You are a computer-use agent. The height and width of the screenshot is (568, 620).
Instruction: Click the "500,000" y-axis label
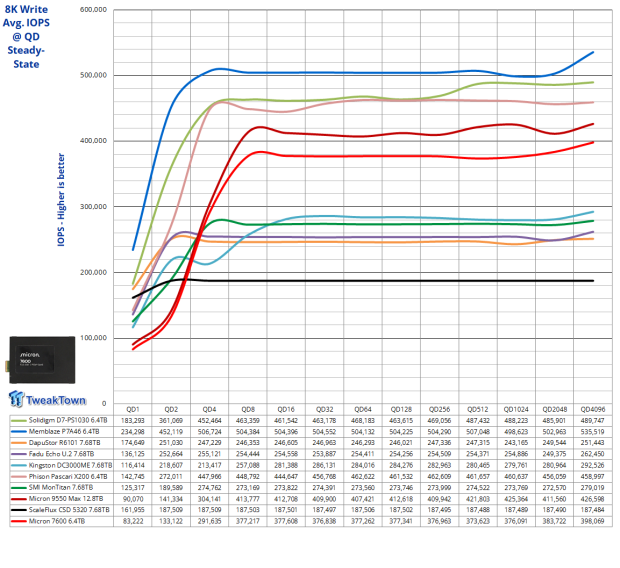click(x=93, y=75)
